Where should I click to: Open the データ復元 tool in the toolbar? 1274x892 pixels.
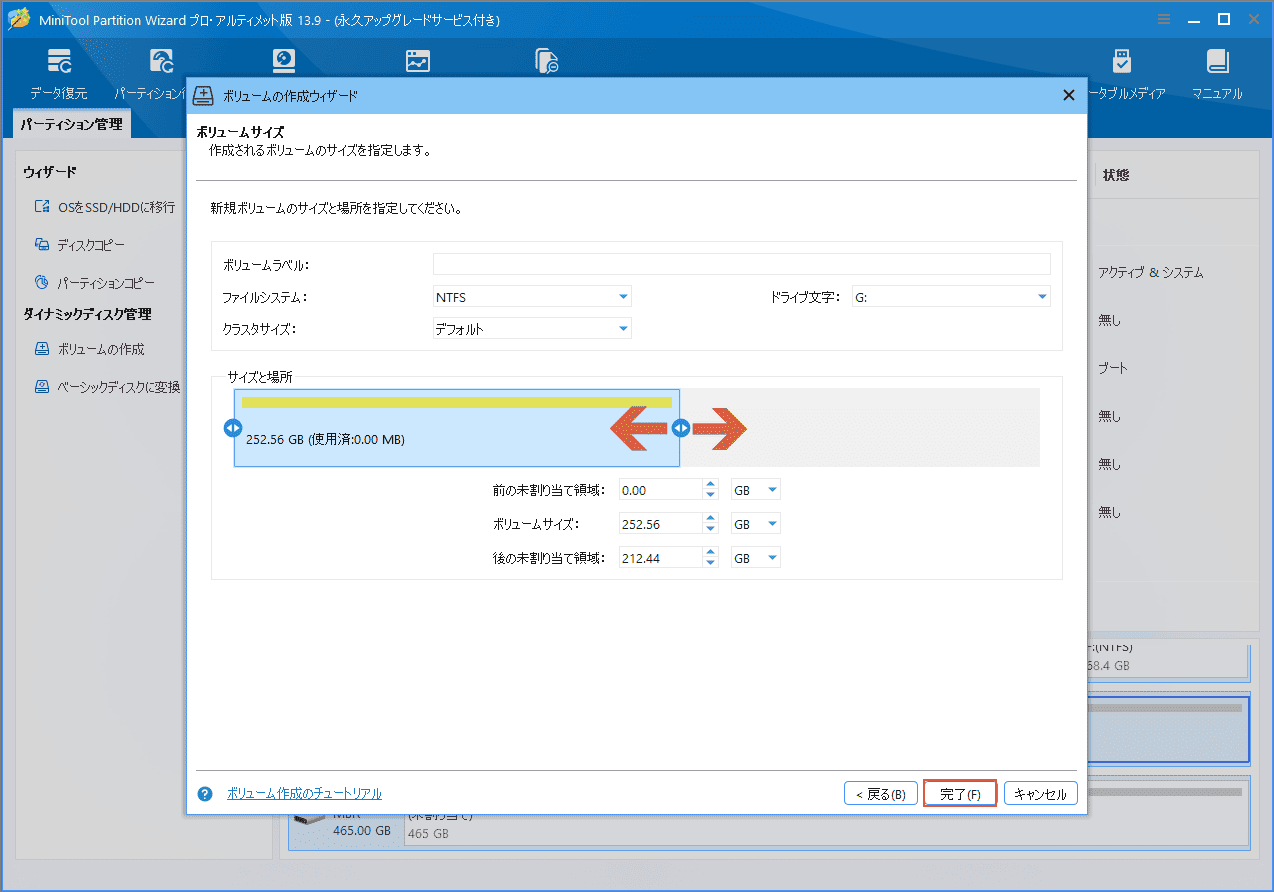coord(59,74)
